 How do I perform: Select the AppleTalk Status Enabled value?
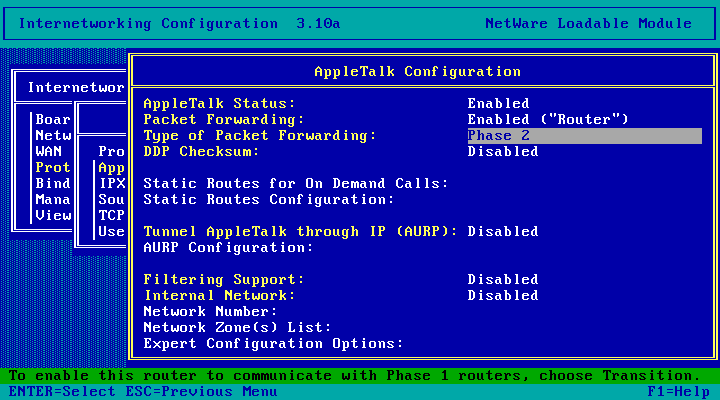[498, 103]
